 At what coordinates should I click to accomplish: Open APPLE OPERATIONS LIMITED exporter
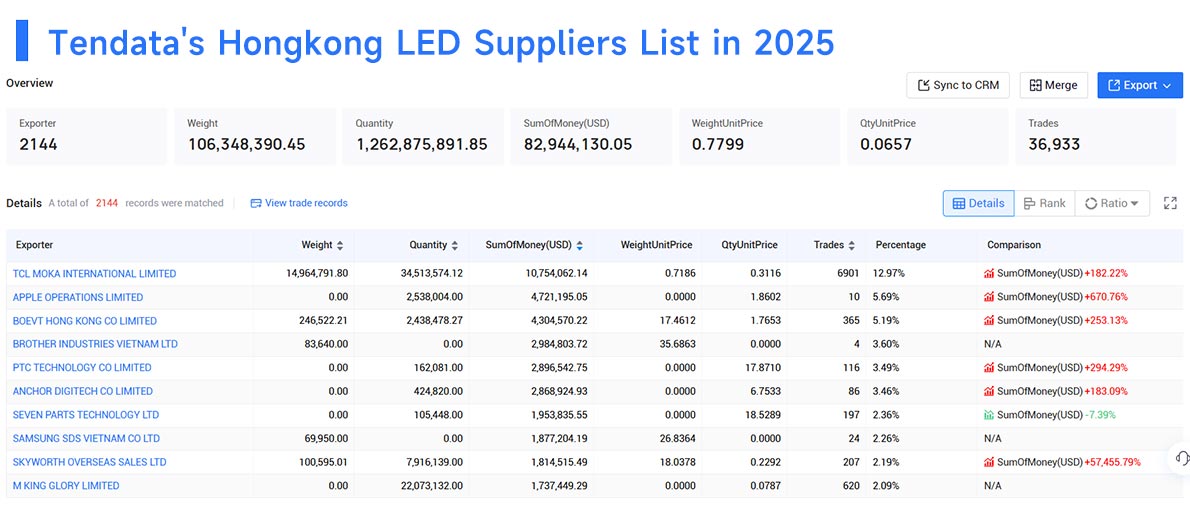(x=77, y=297)
